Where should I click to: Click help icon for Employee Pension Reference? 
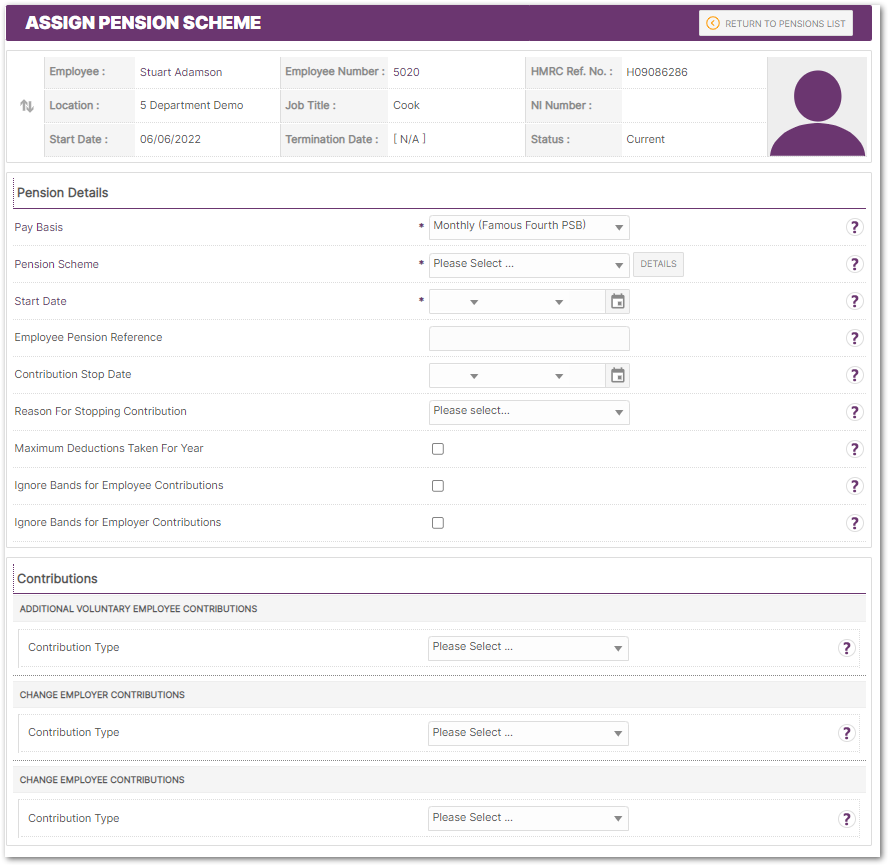(854, 338)
